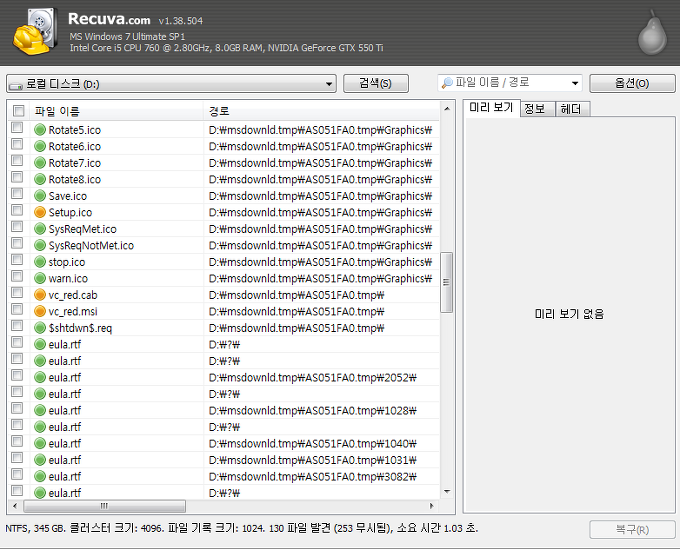This screenshot has height=550, width=680.
Task: Click orange status dot of Setup.ico
Action: coord(40,212)
